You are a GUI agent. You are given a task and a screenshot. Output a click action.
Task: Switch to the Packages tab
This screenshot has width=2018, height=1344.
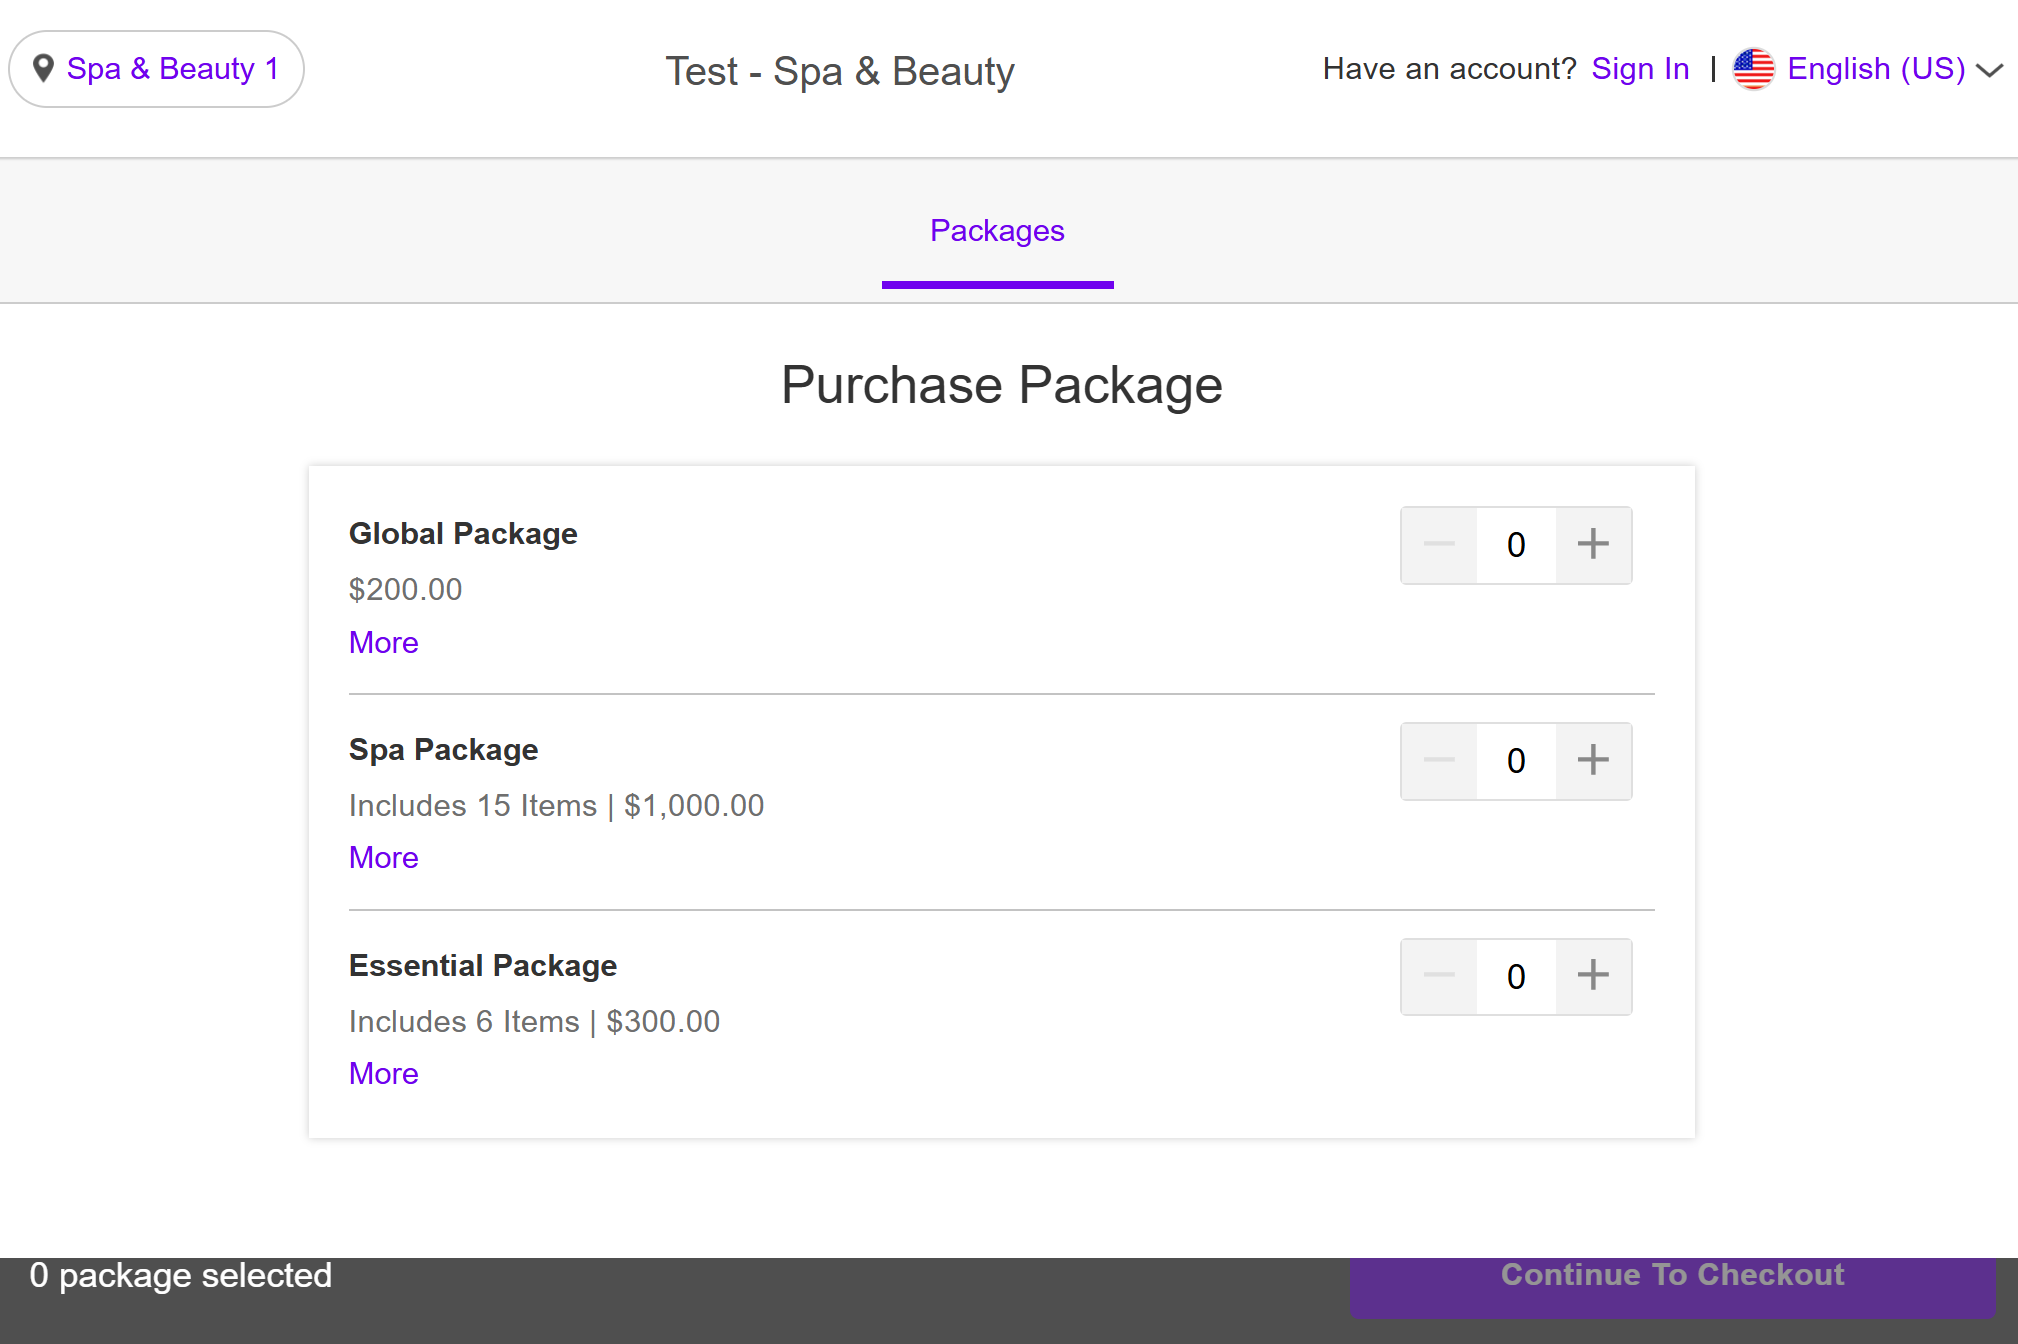pyautogui.click(x=997, y=231)
